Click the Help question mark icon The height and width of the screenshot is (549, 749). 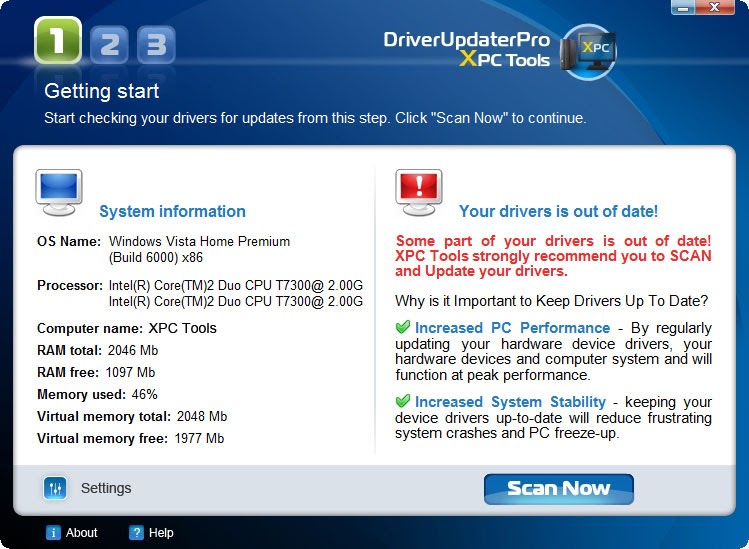click(x=136, y=532)
